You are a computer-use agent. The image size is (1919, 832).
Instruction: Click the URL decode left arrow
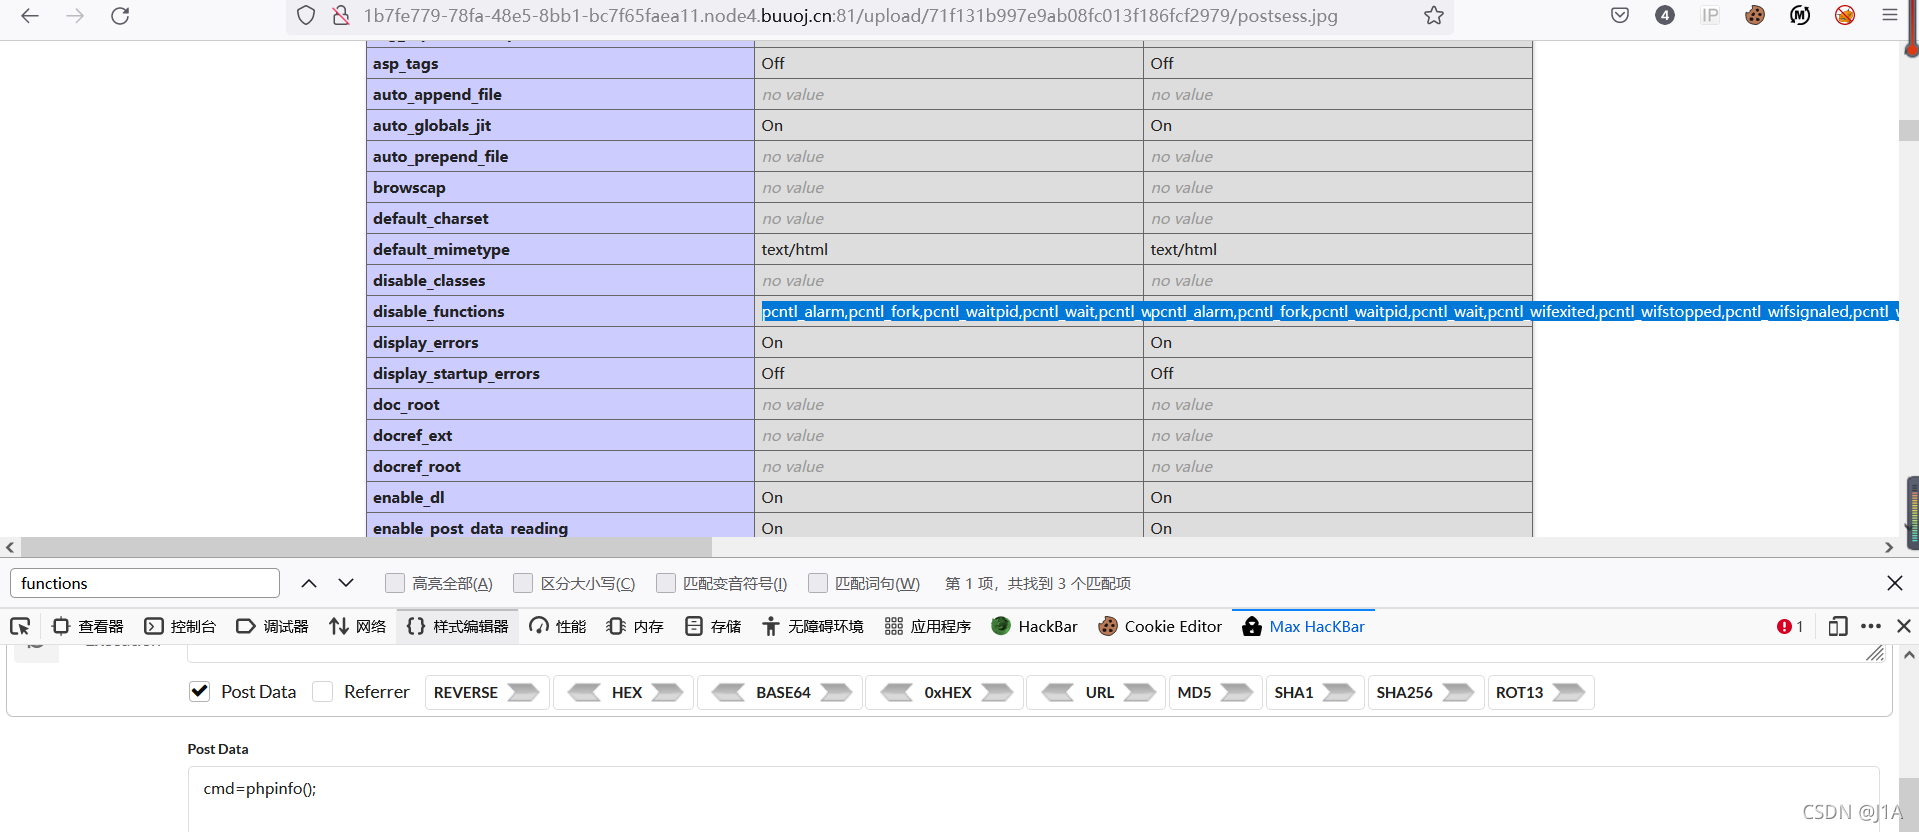1058,692
